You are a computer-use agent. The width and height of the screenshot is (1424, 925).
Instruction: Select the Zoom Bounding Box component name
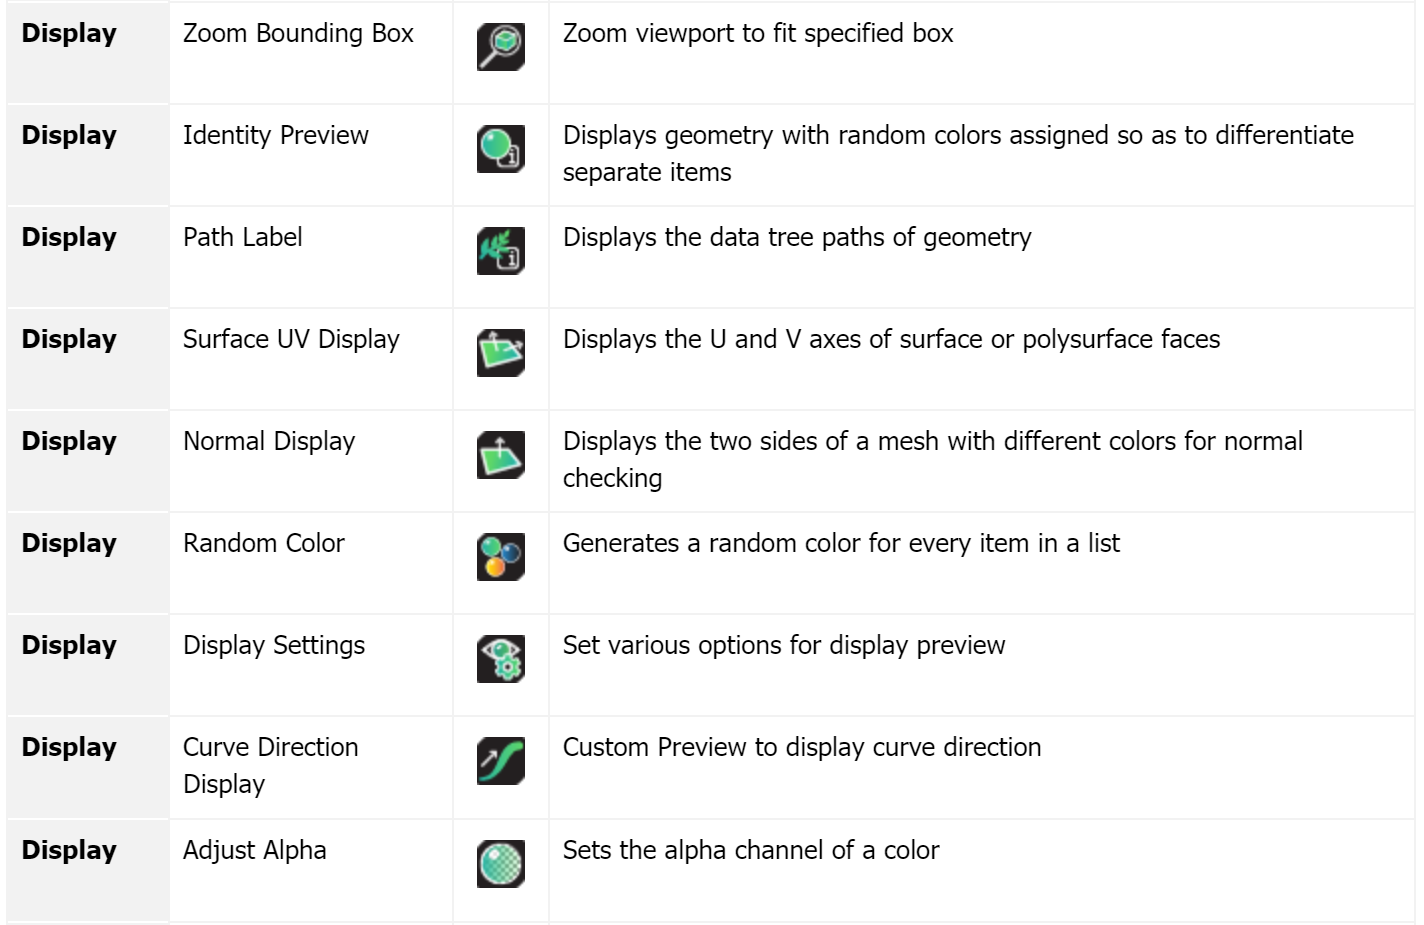pyautogui.click(x=298, y=33)
